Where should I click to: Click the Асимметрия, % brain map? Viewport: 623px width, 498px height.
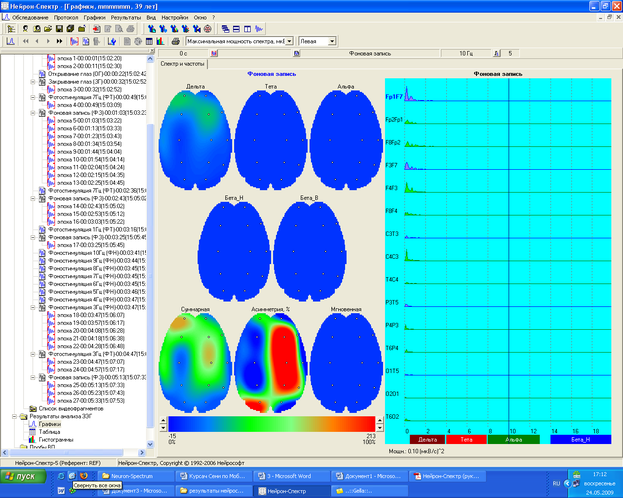[271, 362]
